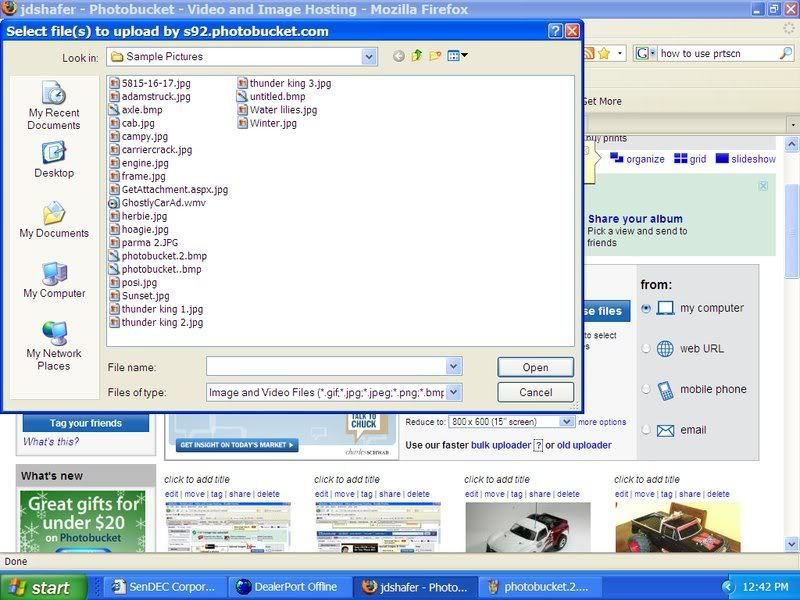
Task: Select the web URL radio button
Action: click(x=646, y=349)
